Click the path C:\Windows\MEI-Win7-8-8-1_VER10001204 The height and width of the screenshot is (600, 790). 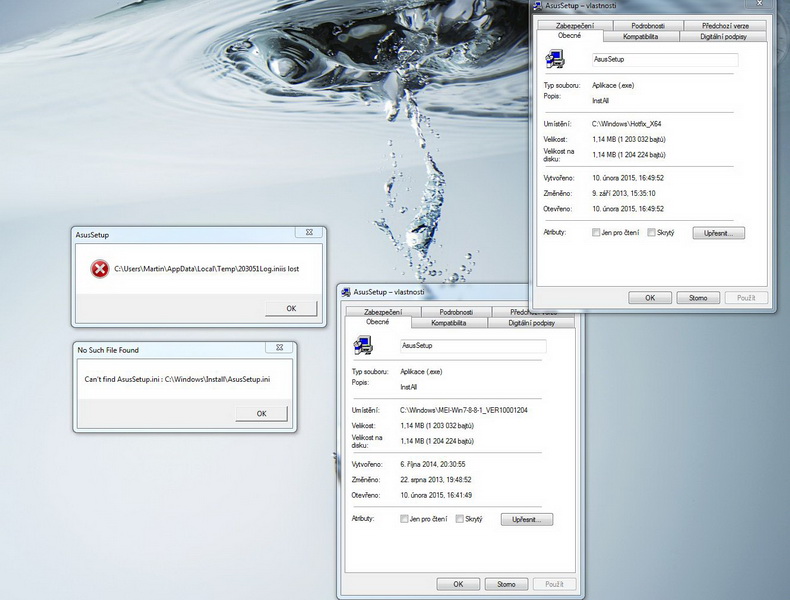[x=464, y=410]
